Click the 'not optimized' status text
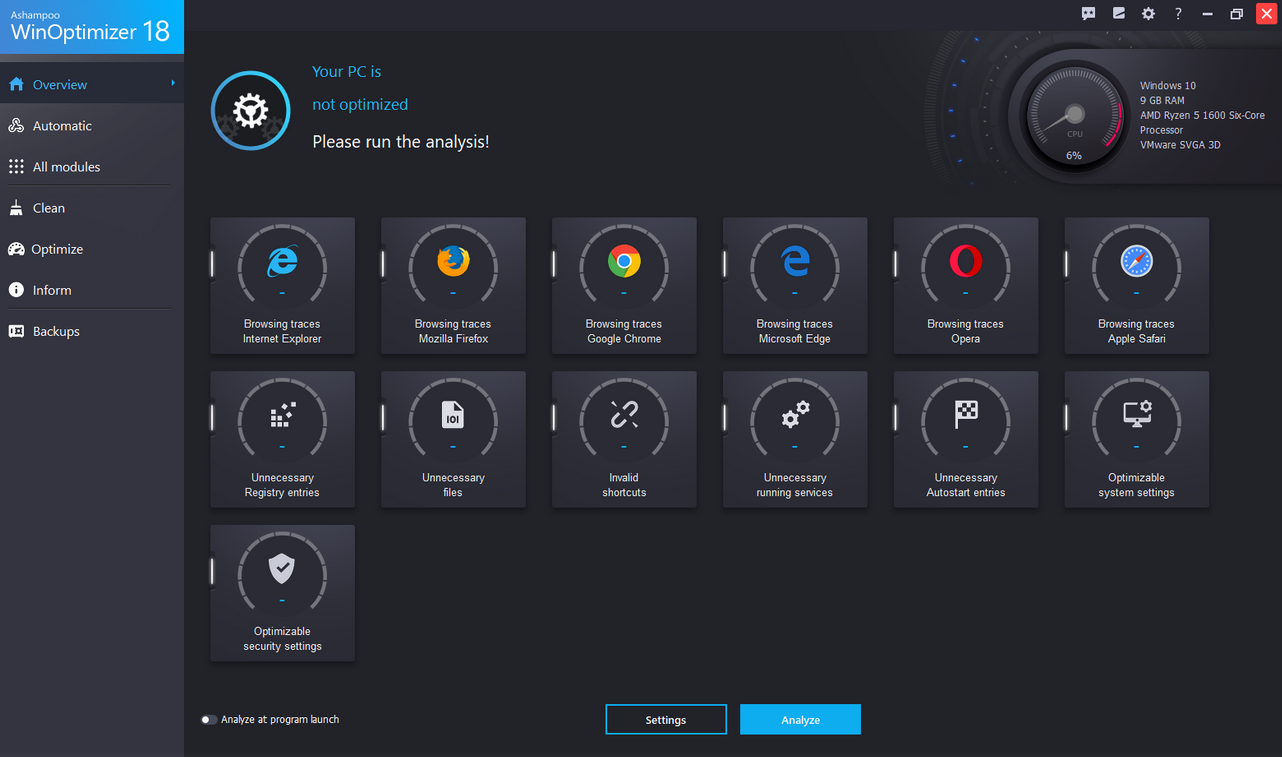 [x=360, y=104]
